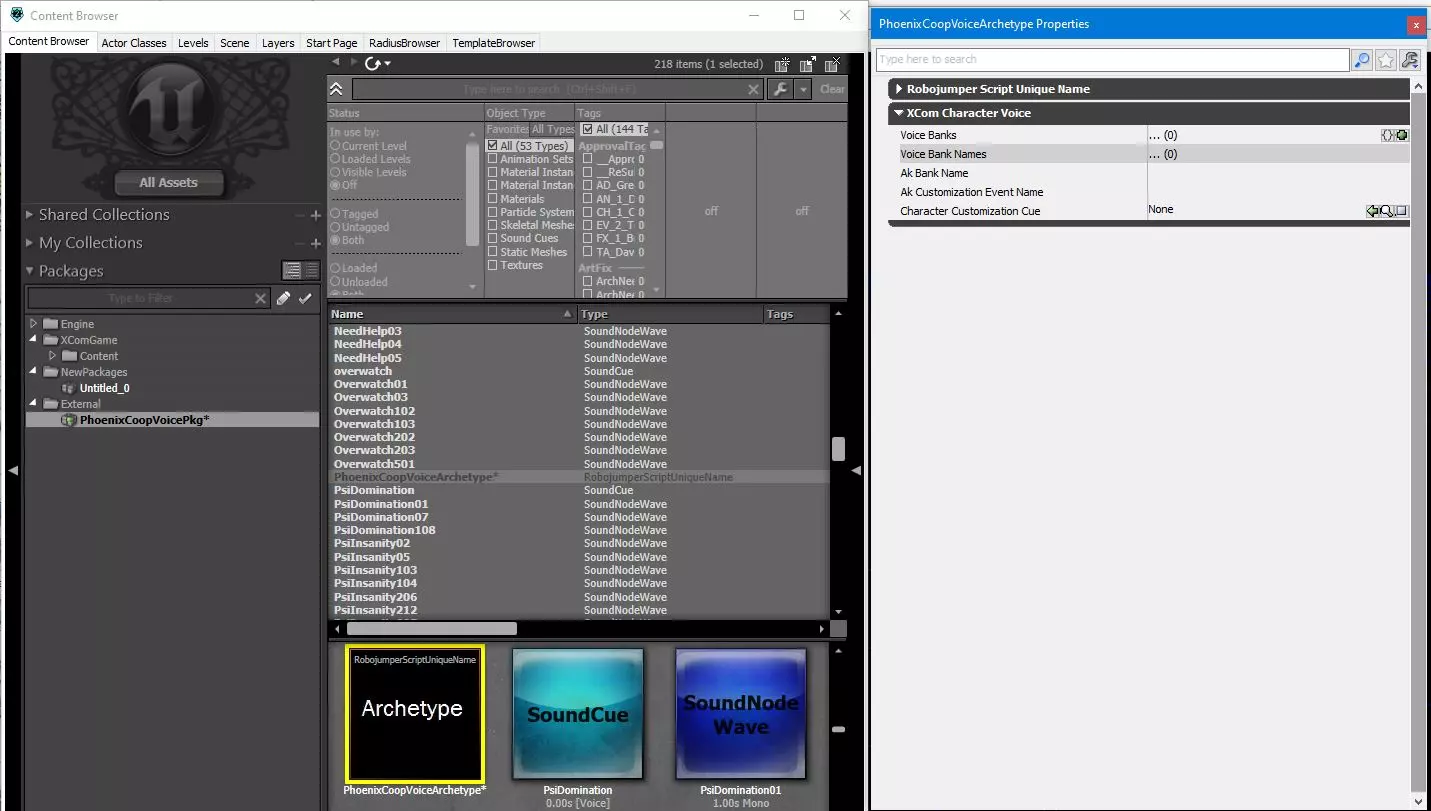Click the All Assets button

click(168, 183)
